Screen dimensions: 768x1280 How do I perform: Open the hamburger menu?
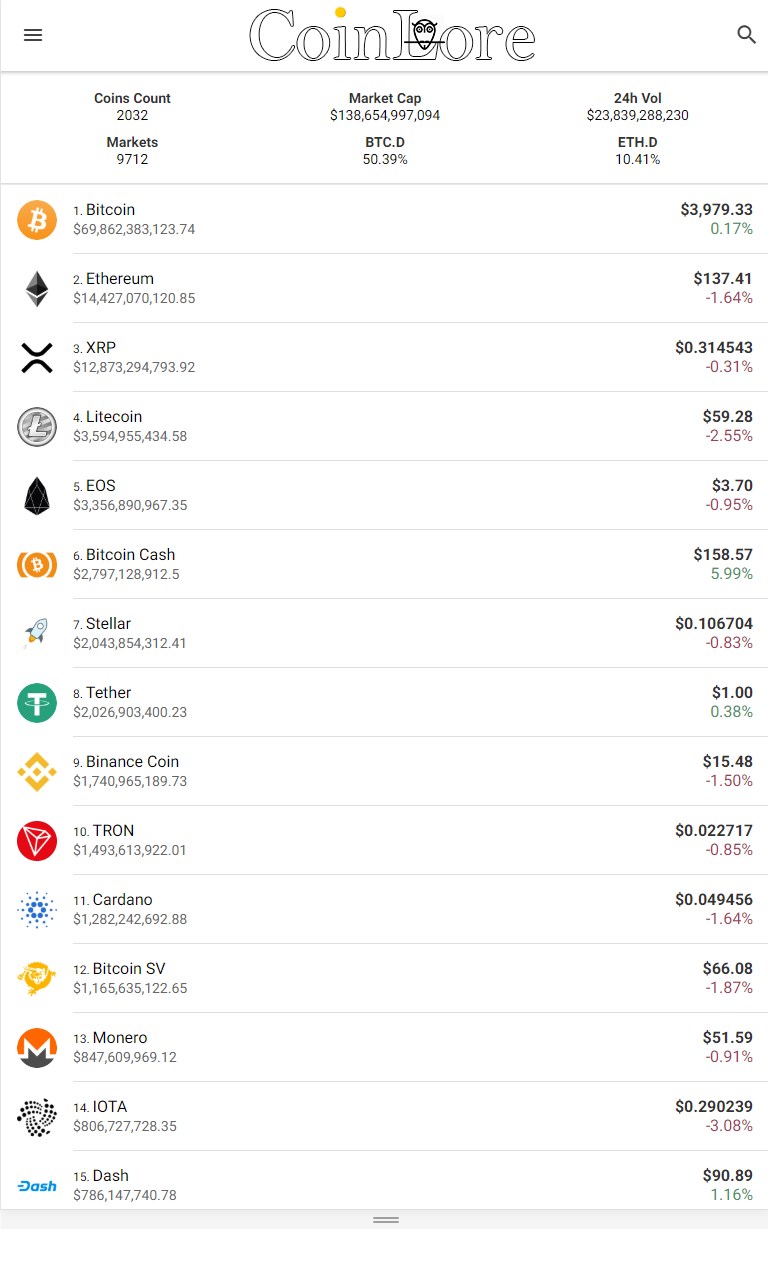point(33,35)
